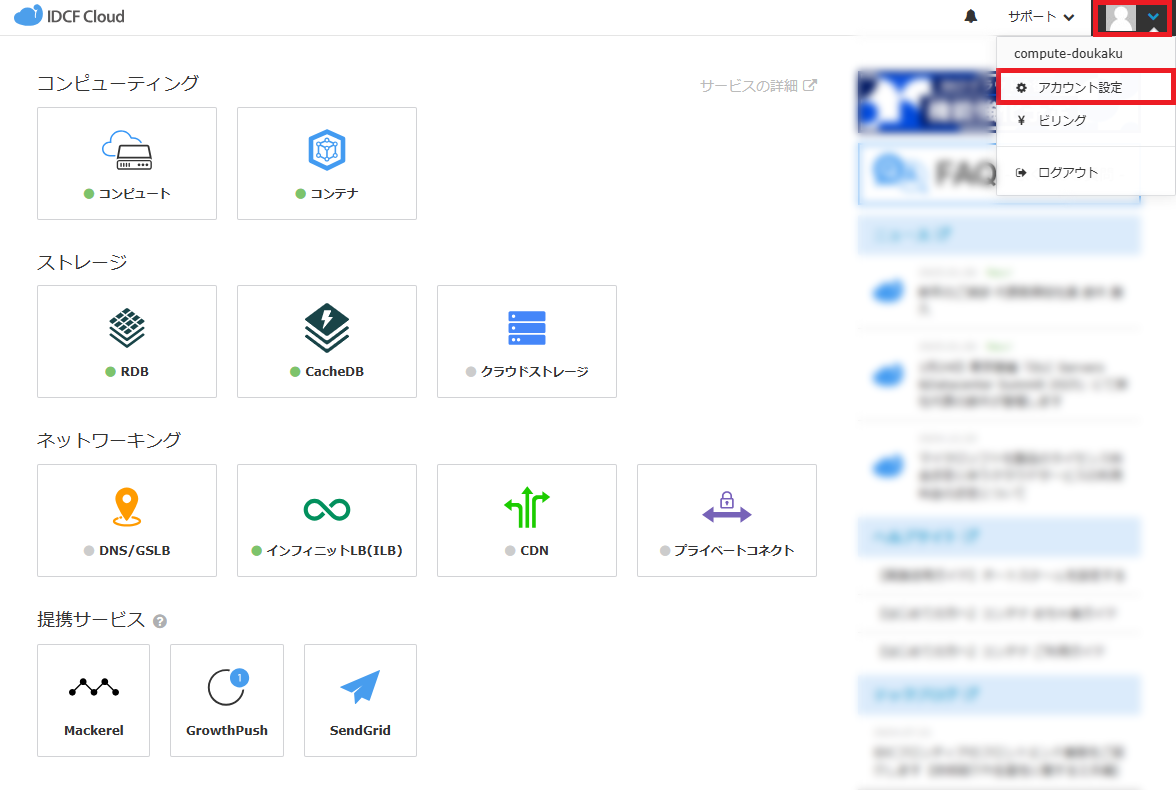Click ログアウト to sign out
1176x790 pixels.
[1067, 172]
